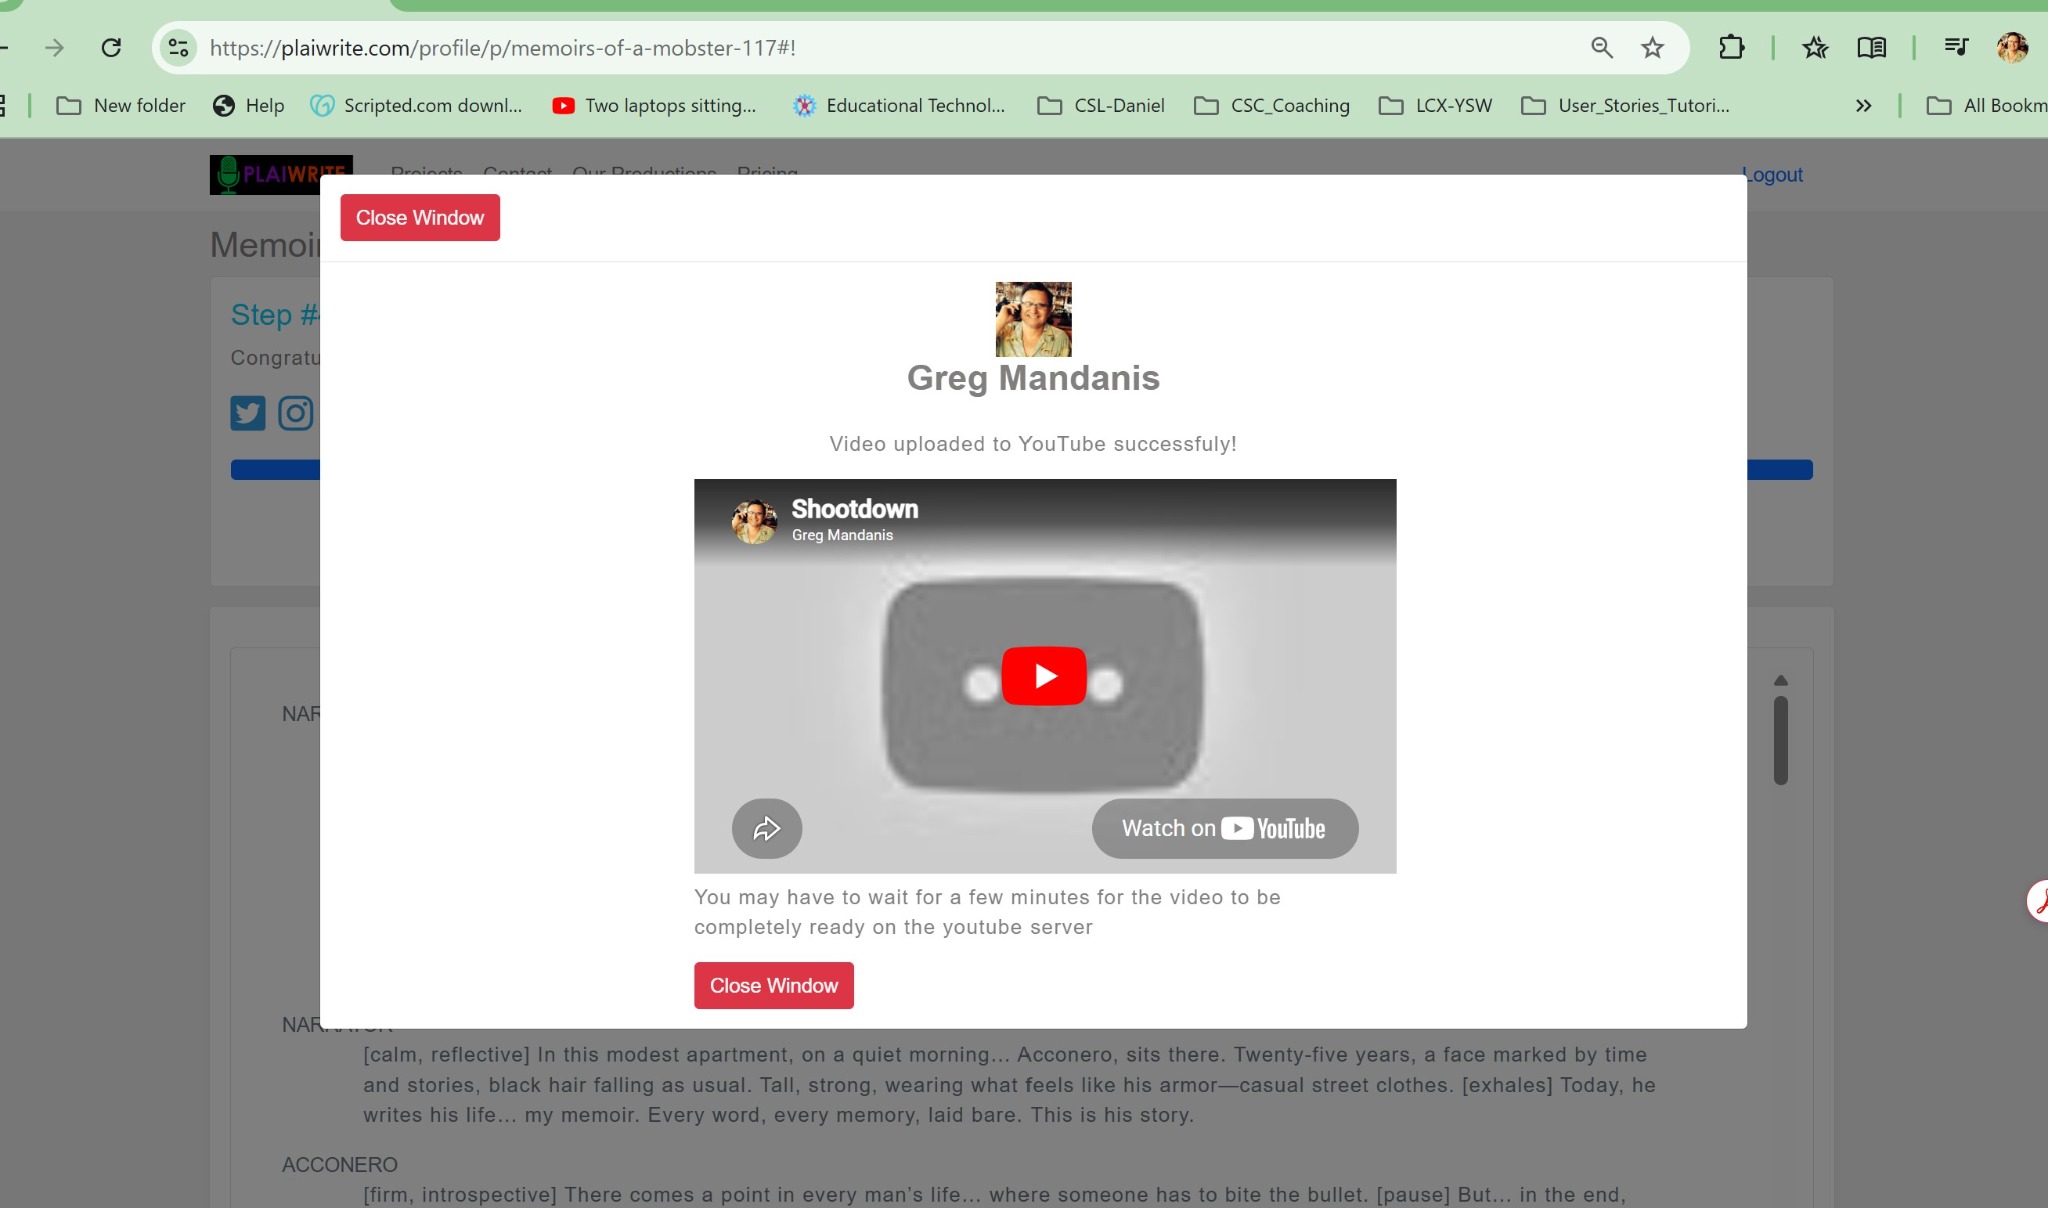The image size is (2048, 1208).
Task: Click Watch on YouTube button
Action: tap(1225, 828)
